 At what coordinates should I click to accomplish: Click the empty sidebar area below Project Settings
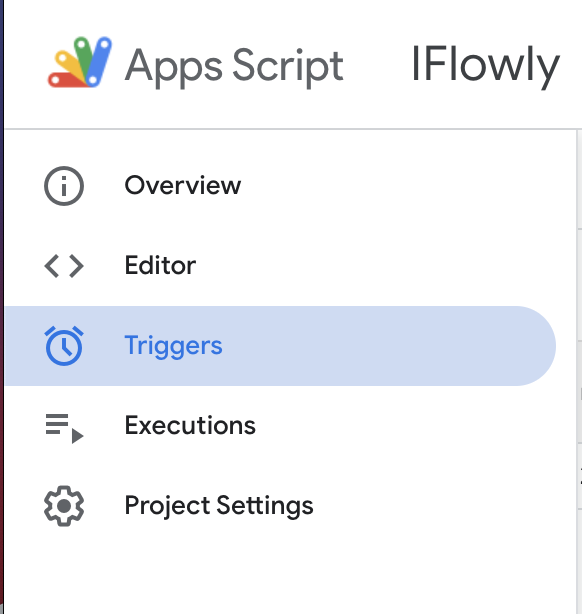coord(290,574)
